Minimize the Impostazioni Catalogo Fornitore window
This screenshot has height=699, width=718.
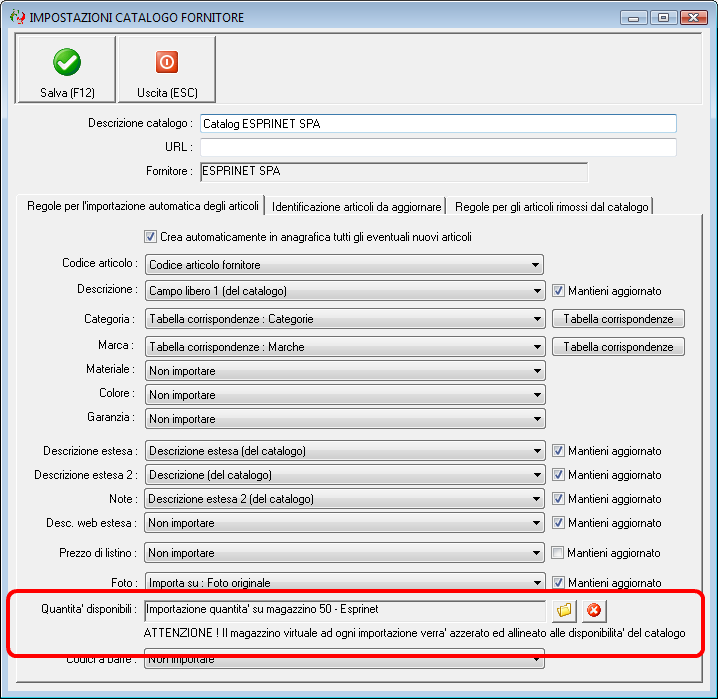(633, 17)
